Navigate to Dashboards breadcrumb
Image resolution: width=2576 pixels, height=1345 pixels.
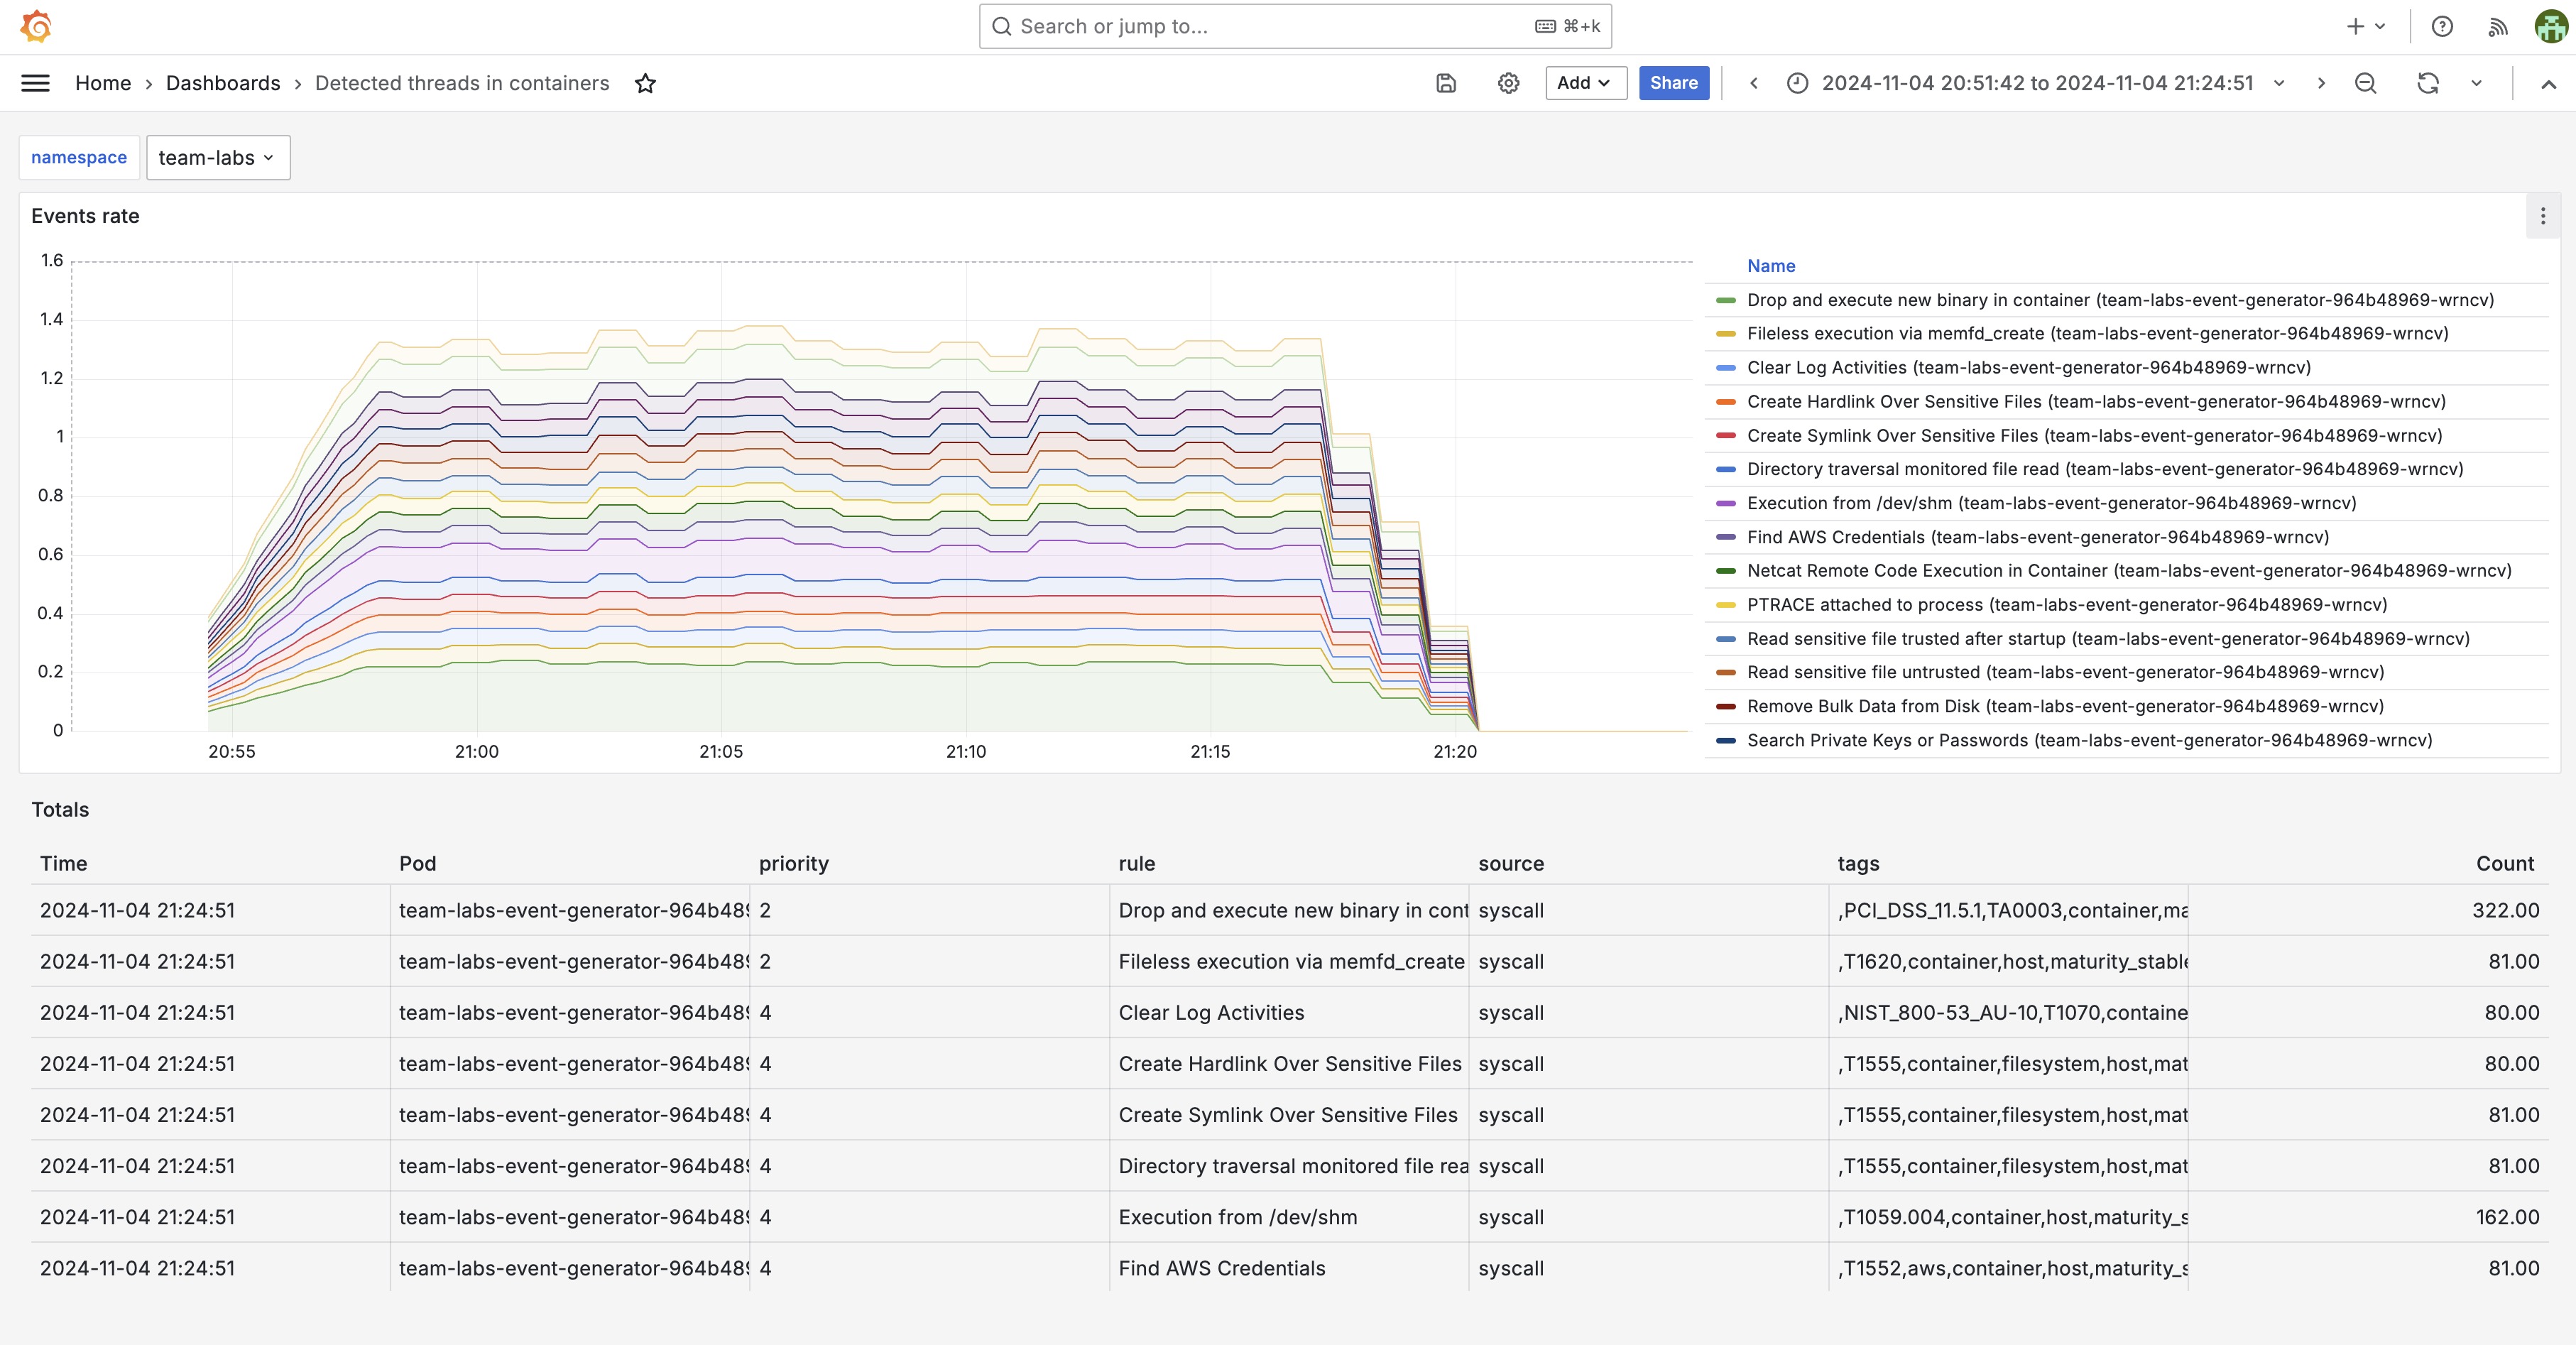pos(223,83)
